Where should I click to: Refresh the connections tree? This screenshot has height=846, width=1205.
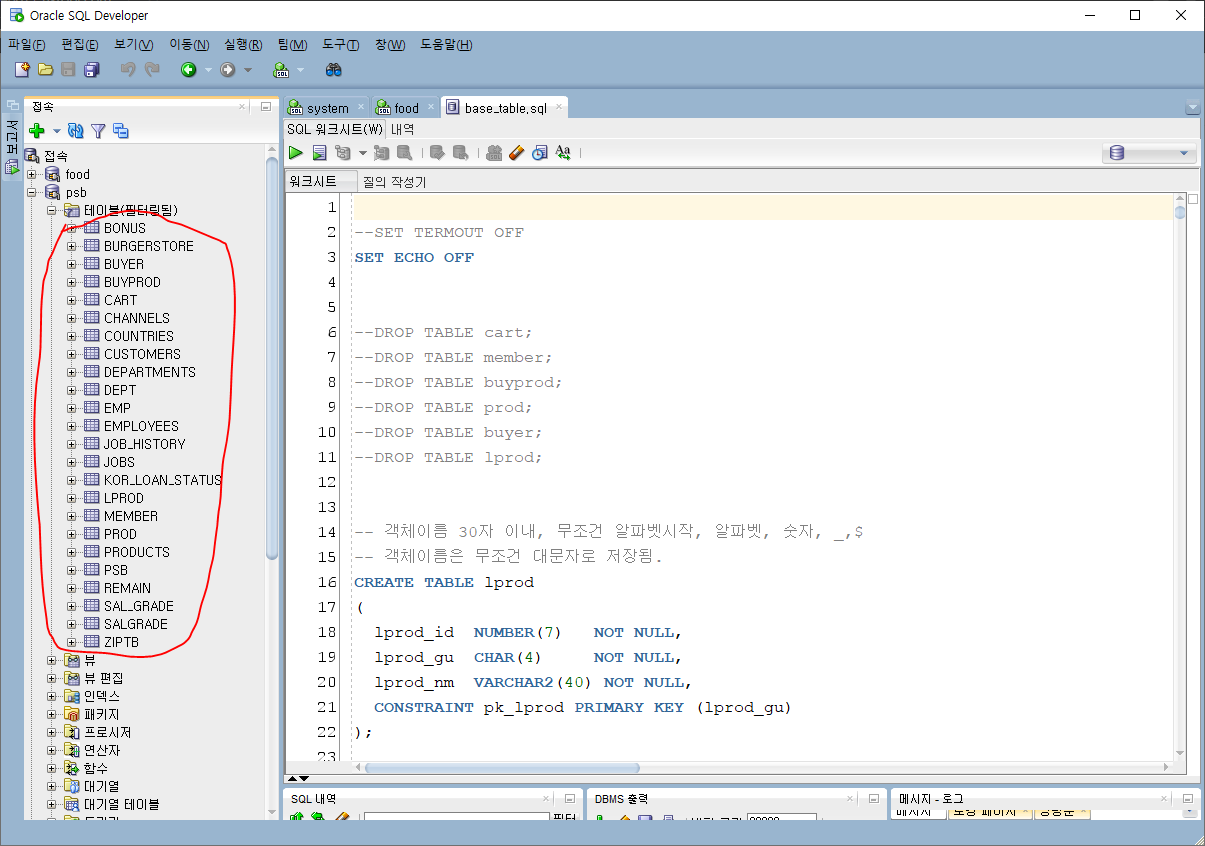click(76, 130)
